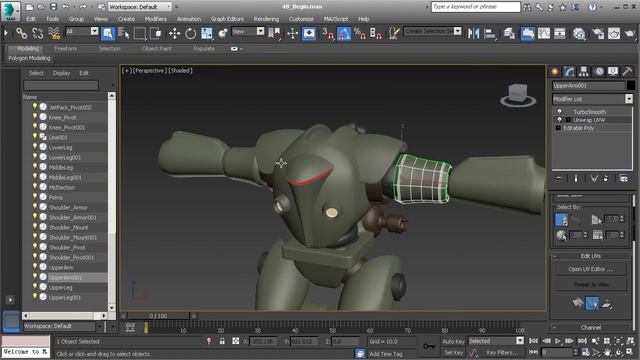The width and height of the screenshot is (640, 360).
Task: Click the Key Filters button
Action: (502, 352)
